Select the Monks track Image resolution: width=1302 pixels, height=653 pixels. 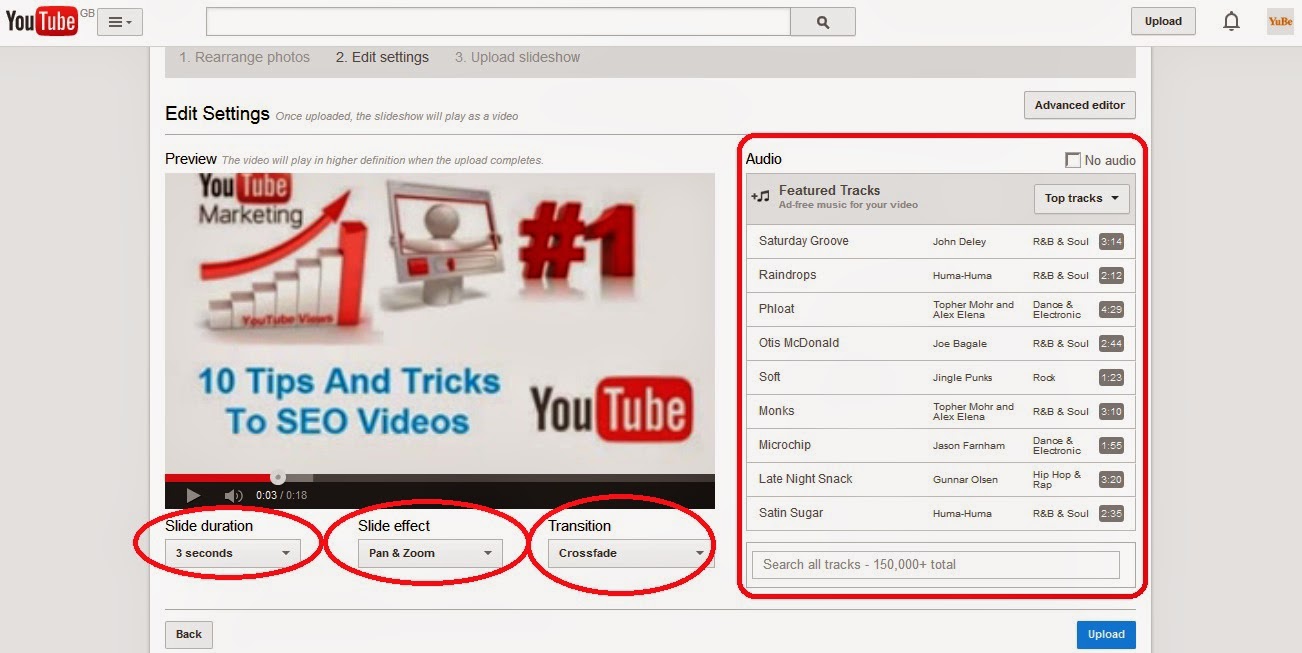941,411
